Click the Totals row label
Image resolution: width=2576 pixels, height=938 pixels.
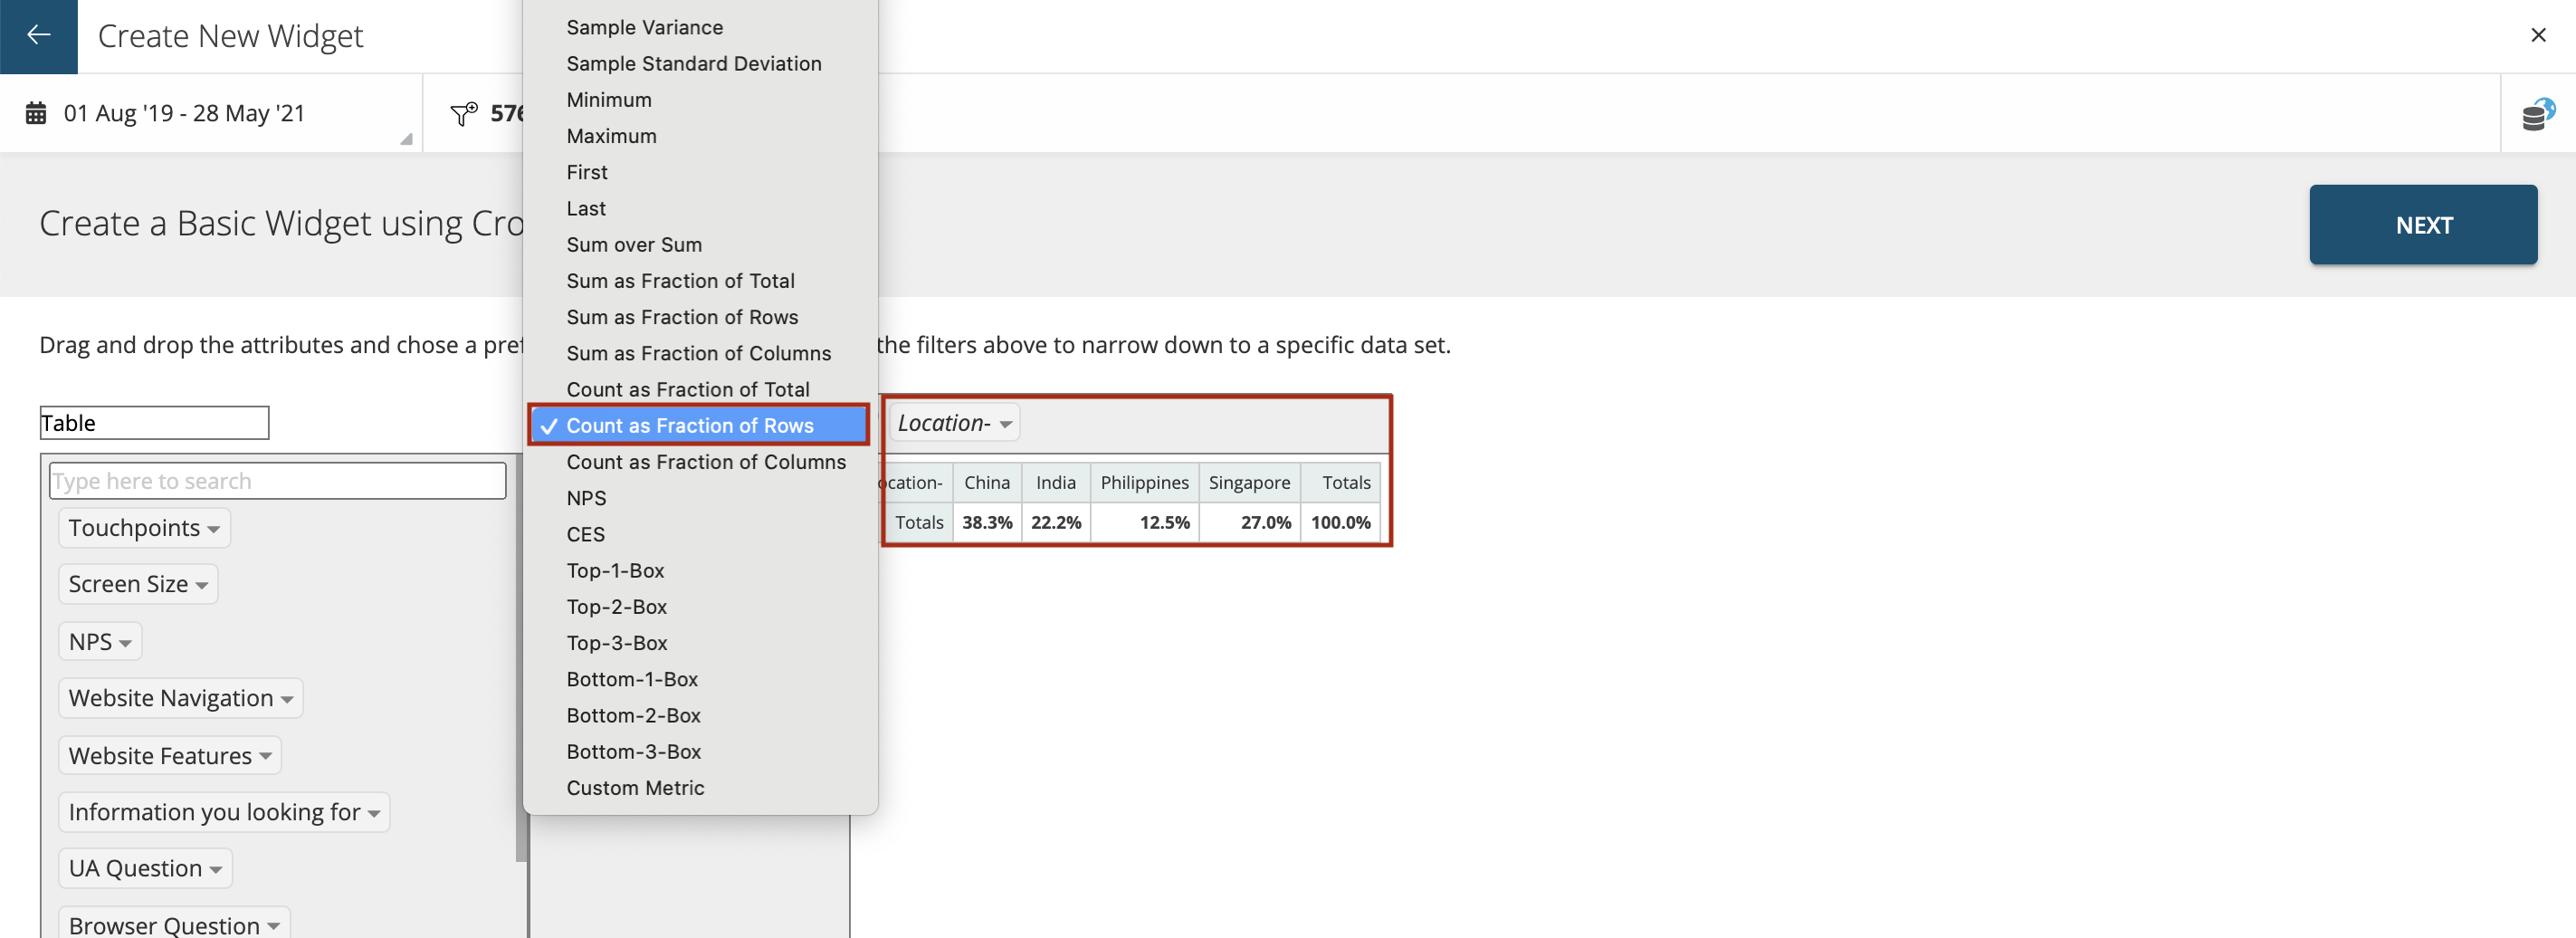point(918,522)
